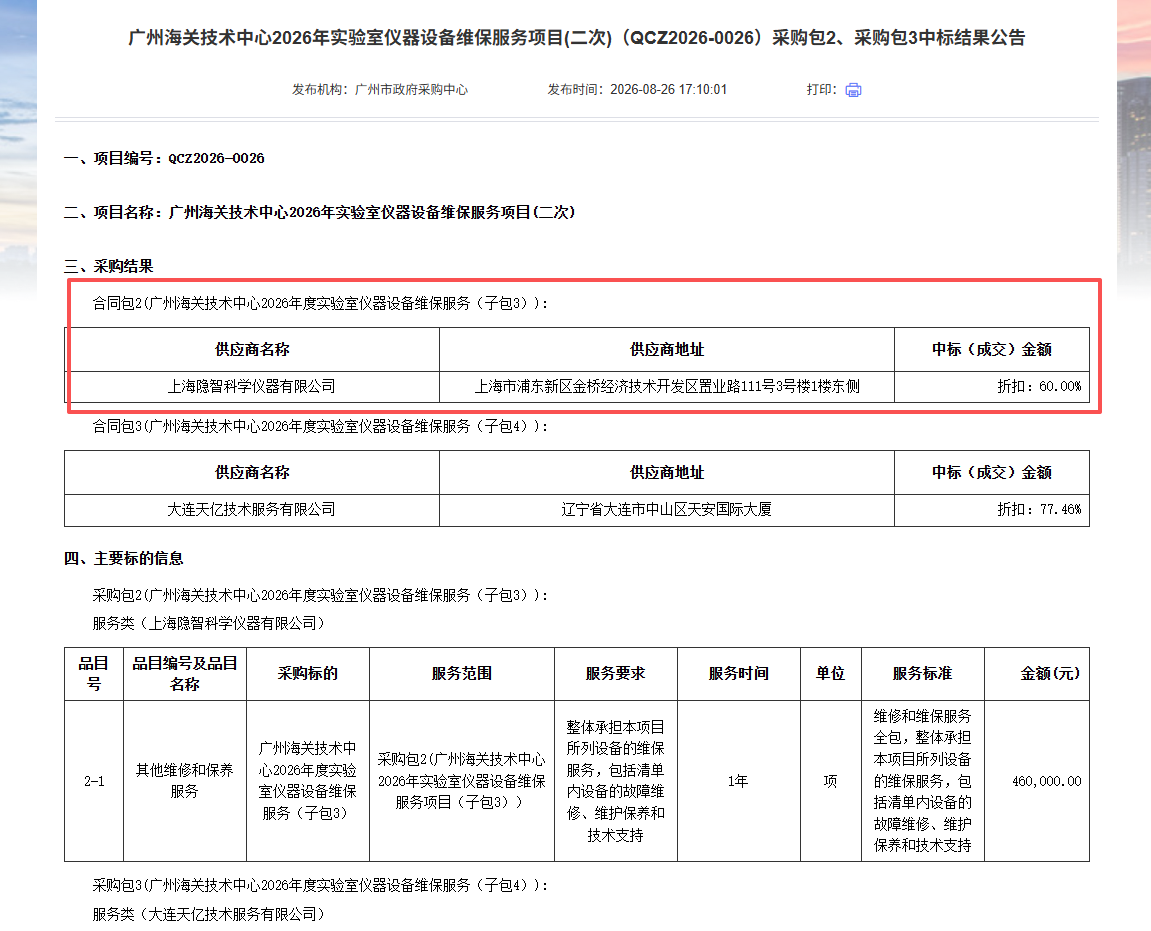Select publisher text 广州市政府采购中心
Screen dimensions: 1151x931
tap(411, 90)
